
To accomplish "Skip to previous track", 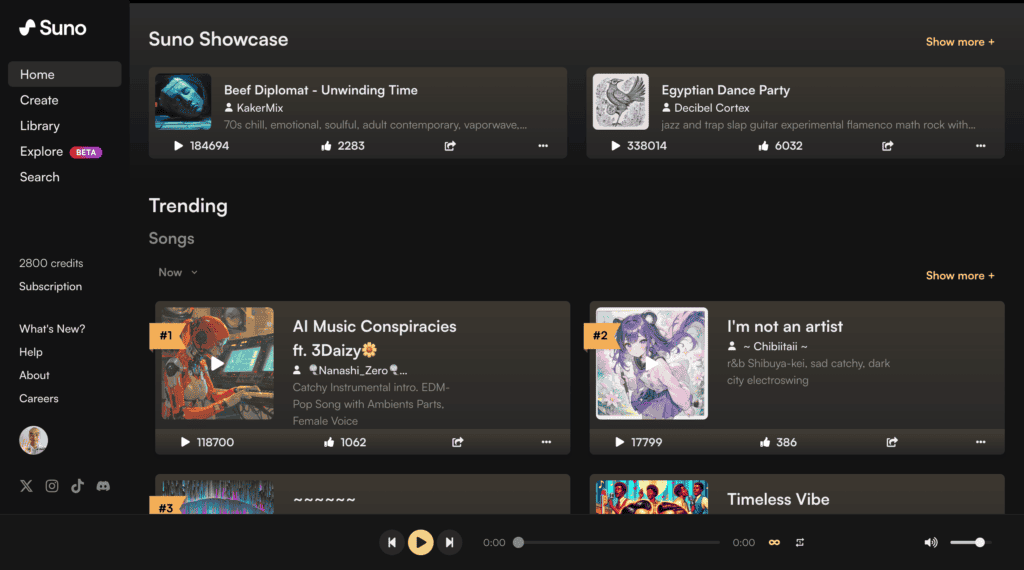I will coord(392,543).
